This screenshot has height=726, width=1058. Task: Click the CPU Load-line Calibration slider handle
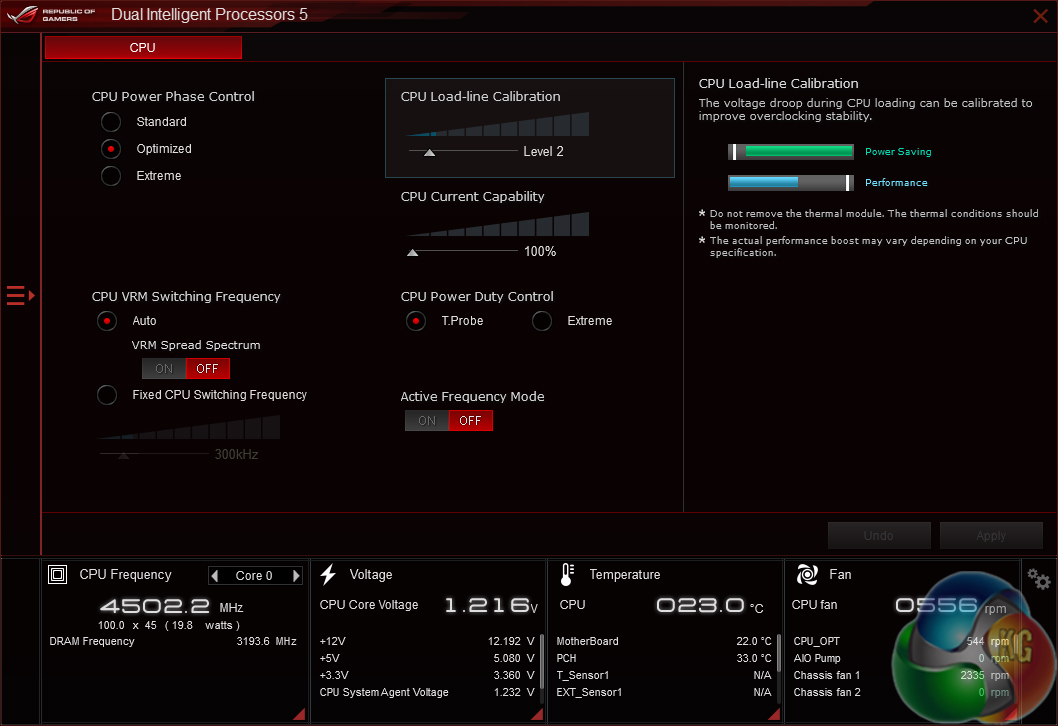pyautogui.click(x=429, y=152)
